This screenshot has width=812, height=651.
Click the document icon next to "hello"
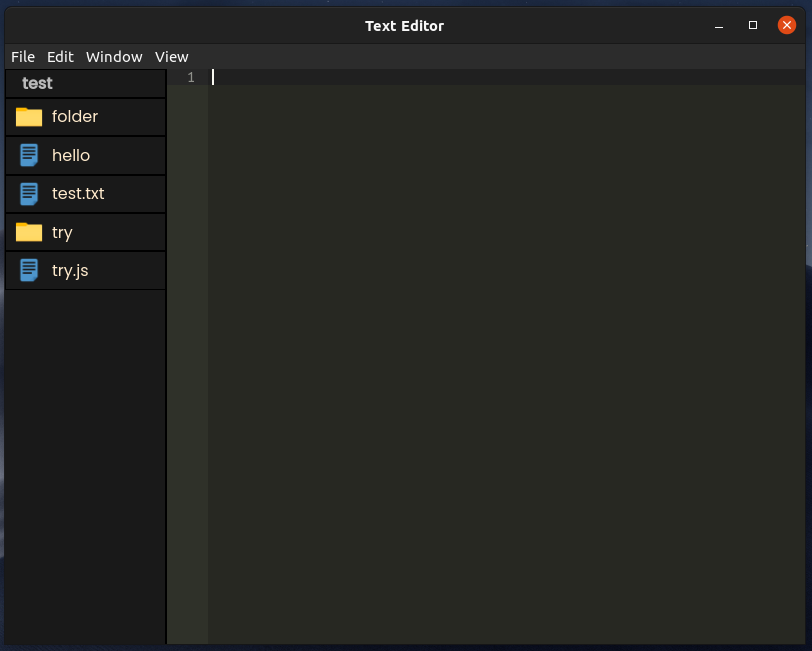(28, 155)
